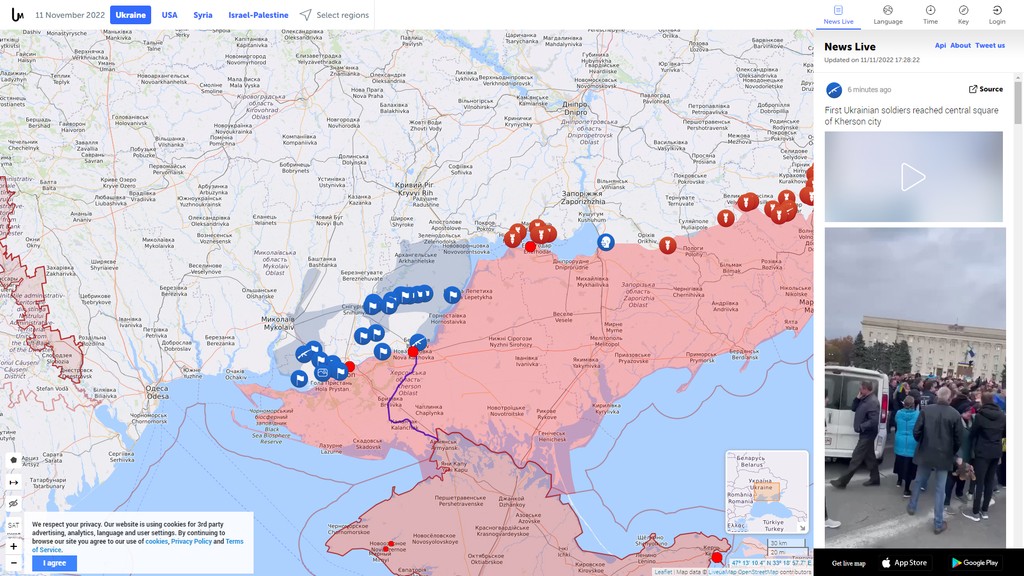Click the I agree button

pyautogui.click(x=54, y=563)
